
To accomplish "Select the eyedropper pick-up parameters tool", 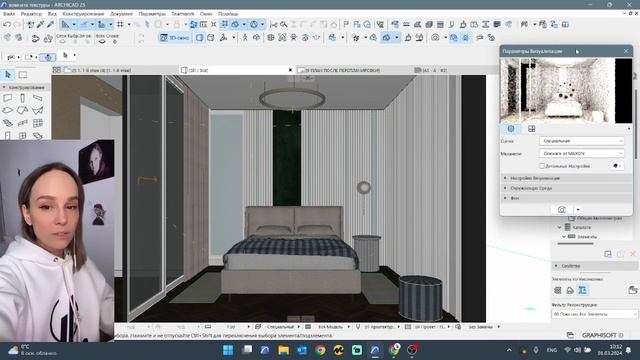I will 40,25.
